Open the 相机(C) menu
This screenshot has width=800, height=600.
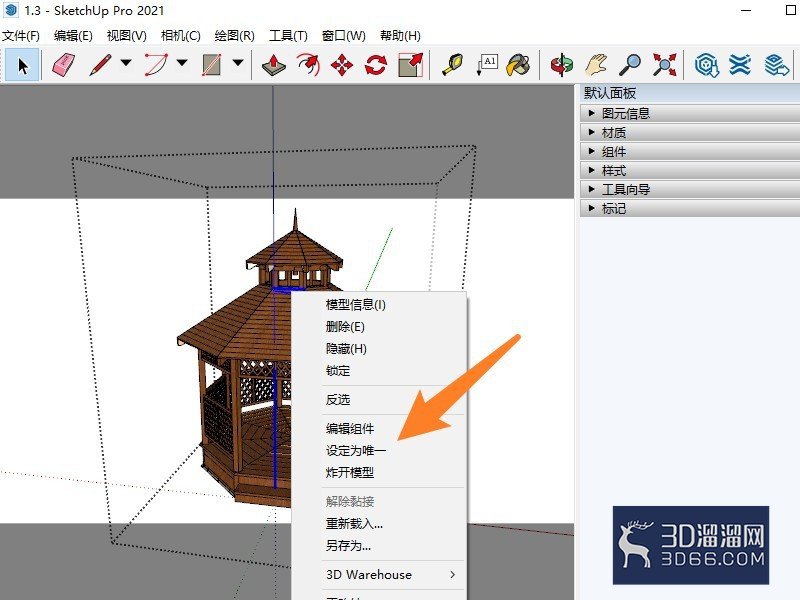pos(181,36)
